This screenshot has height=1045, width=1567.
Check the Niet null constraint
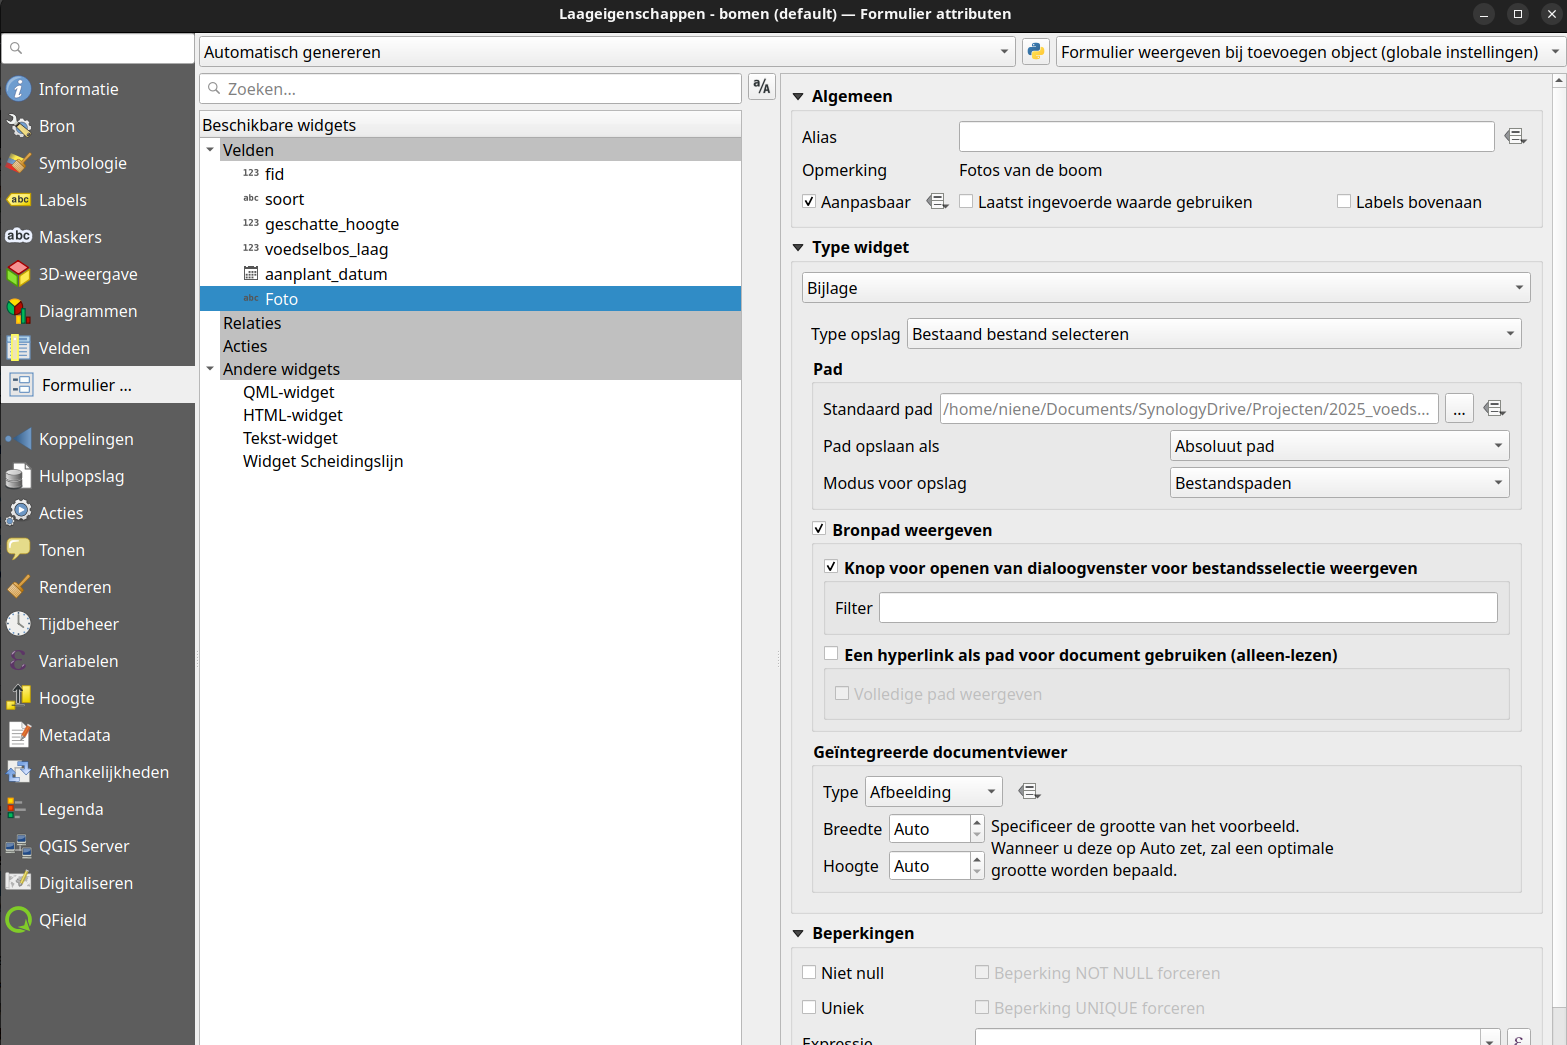[809, 973]
